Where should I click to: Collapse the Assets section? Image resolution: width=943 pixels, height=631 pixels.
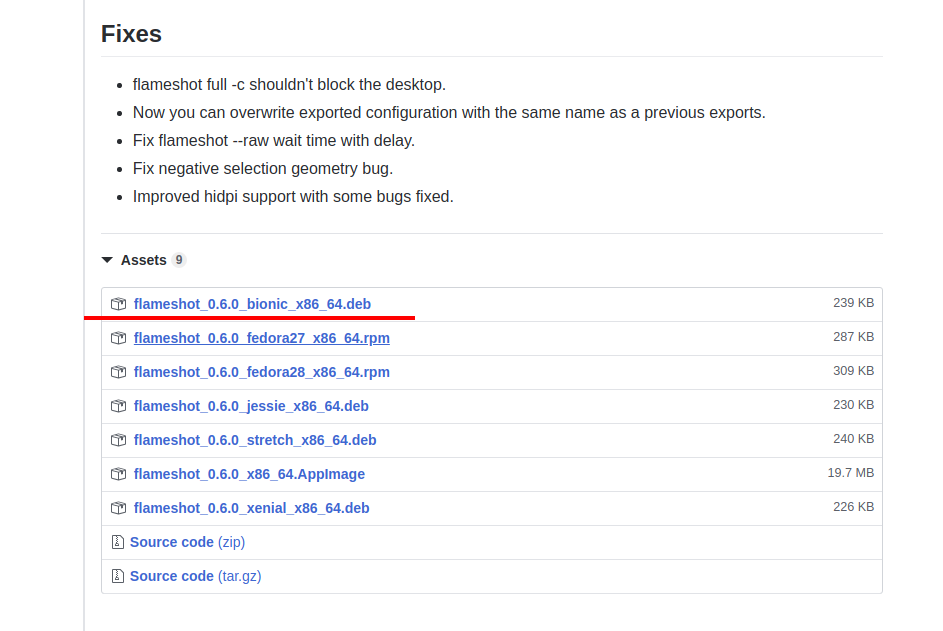click(x=143, y=260)
